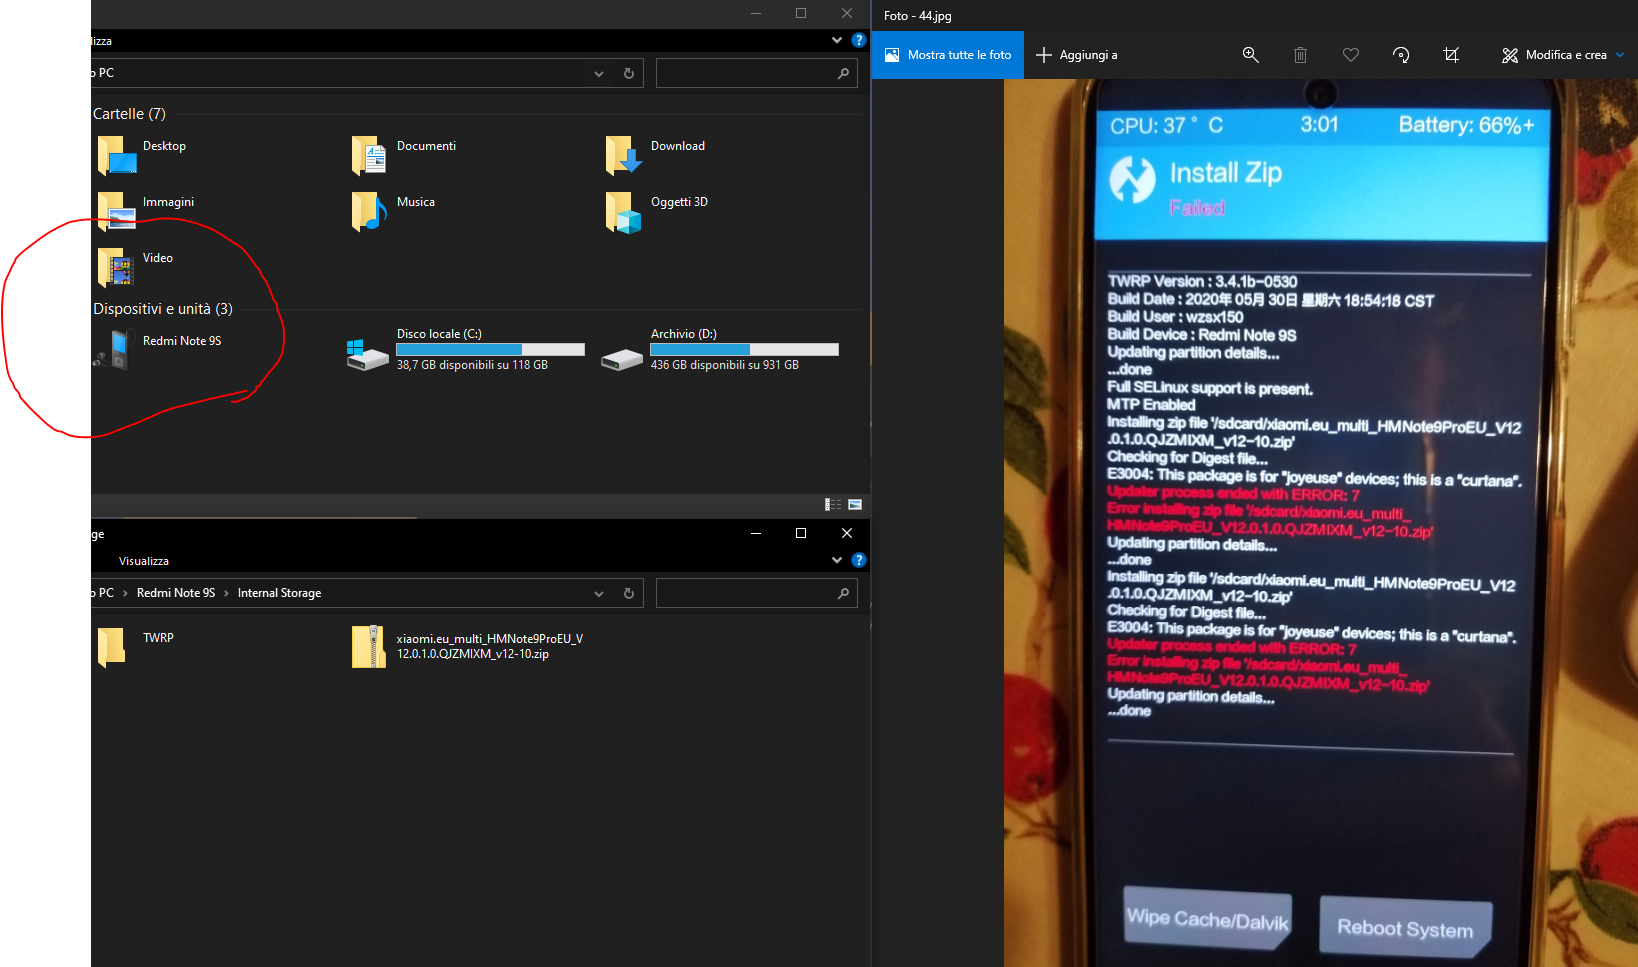The width and height of the screenshot is (1638, 967).
Task: Click Archivio (D:) capacity bar
Action: 744,350
